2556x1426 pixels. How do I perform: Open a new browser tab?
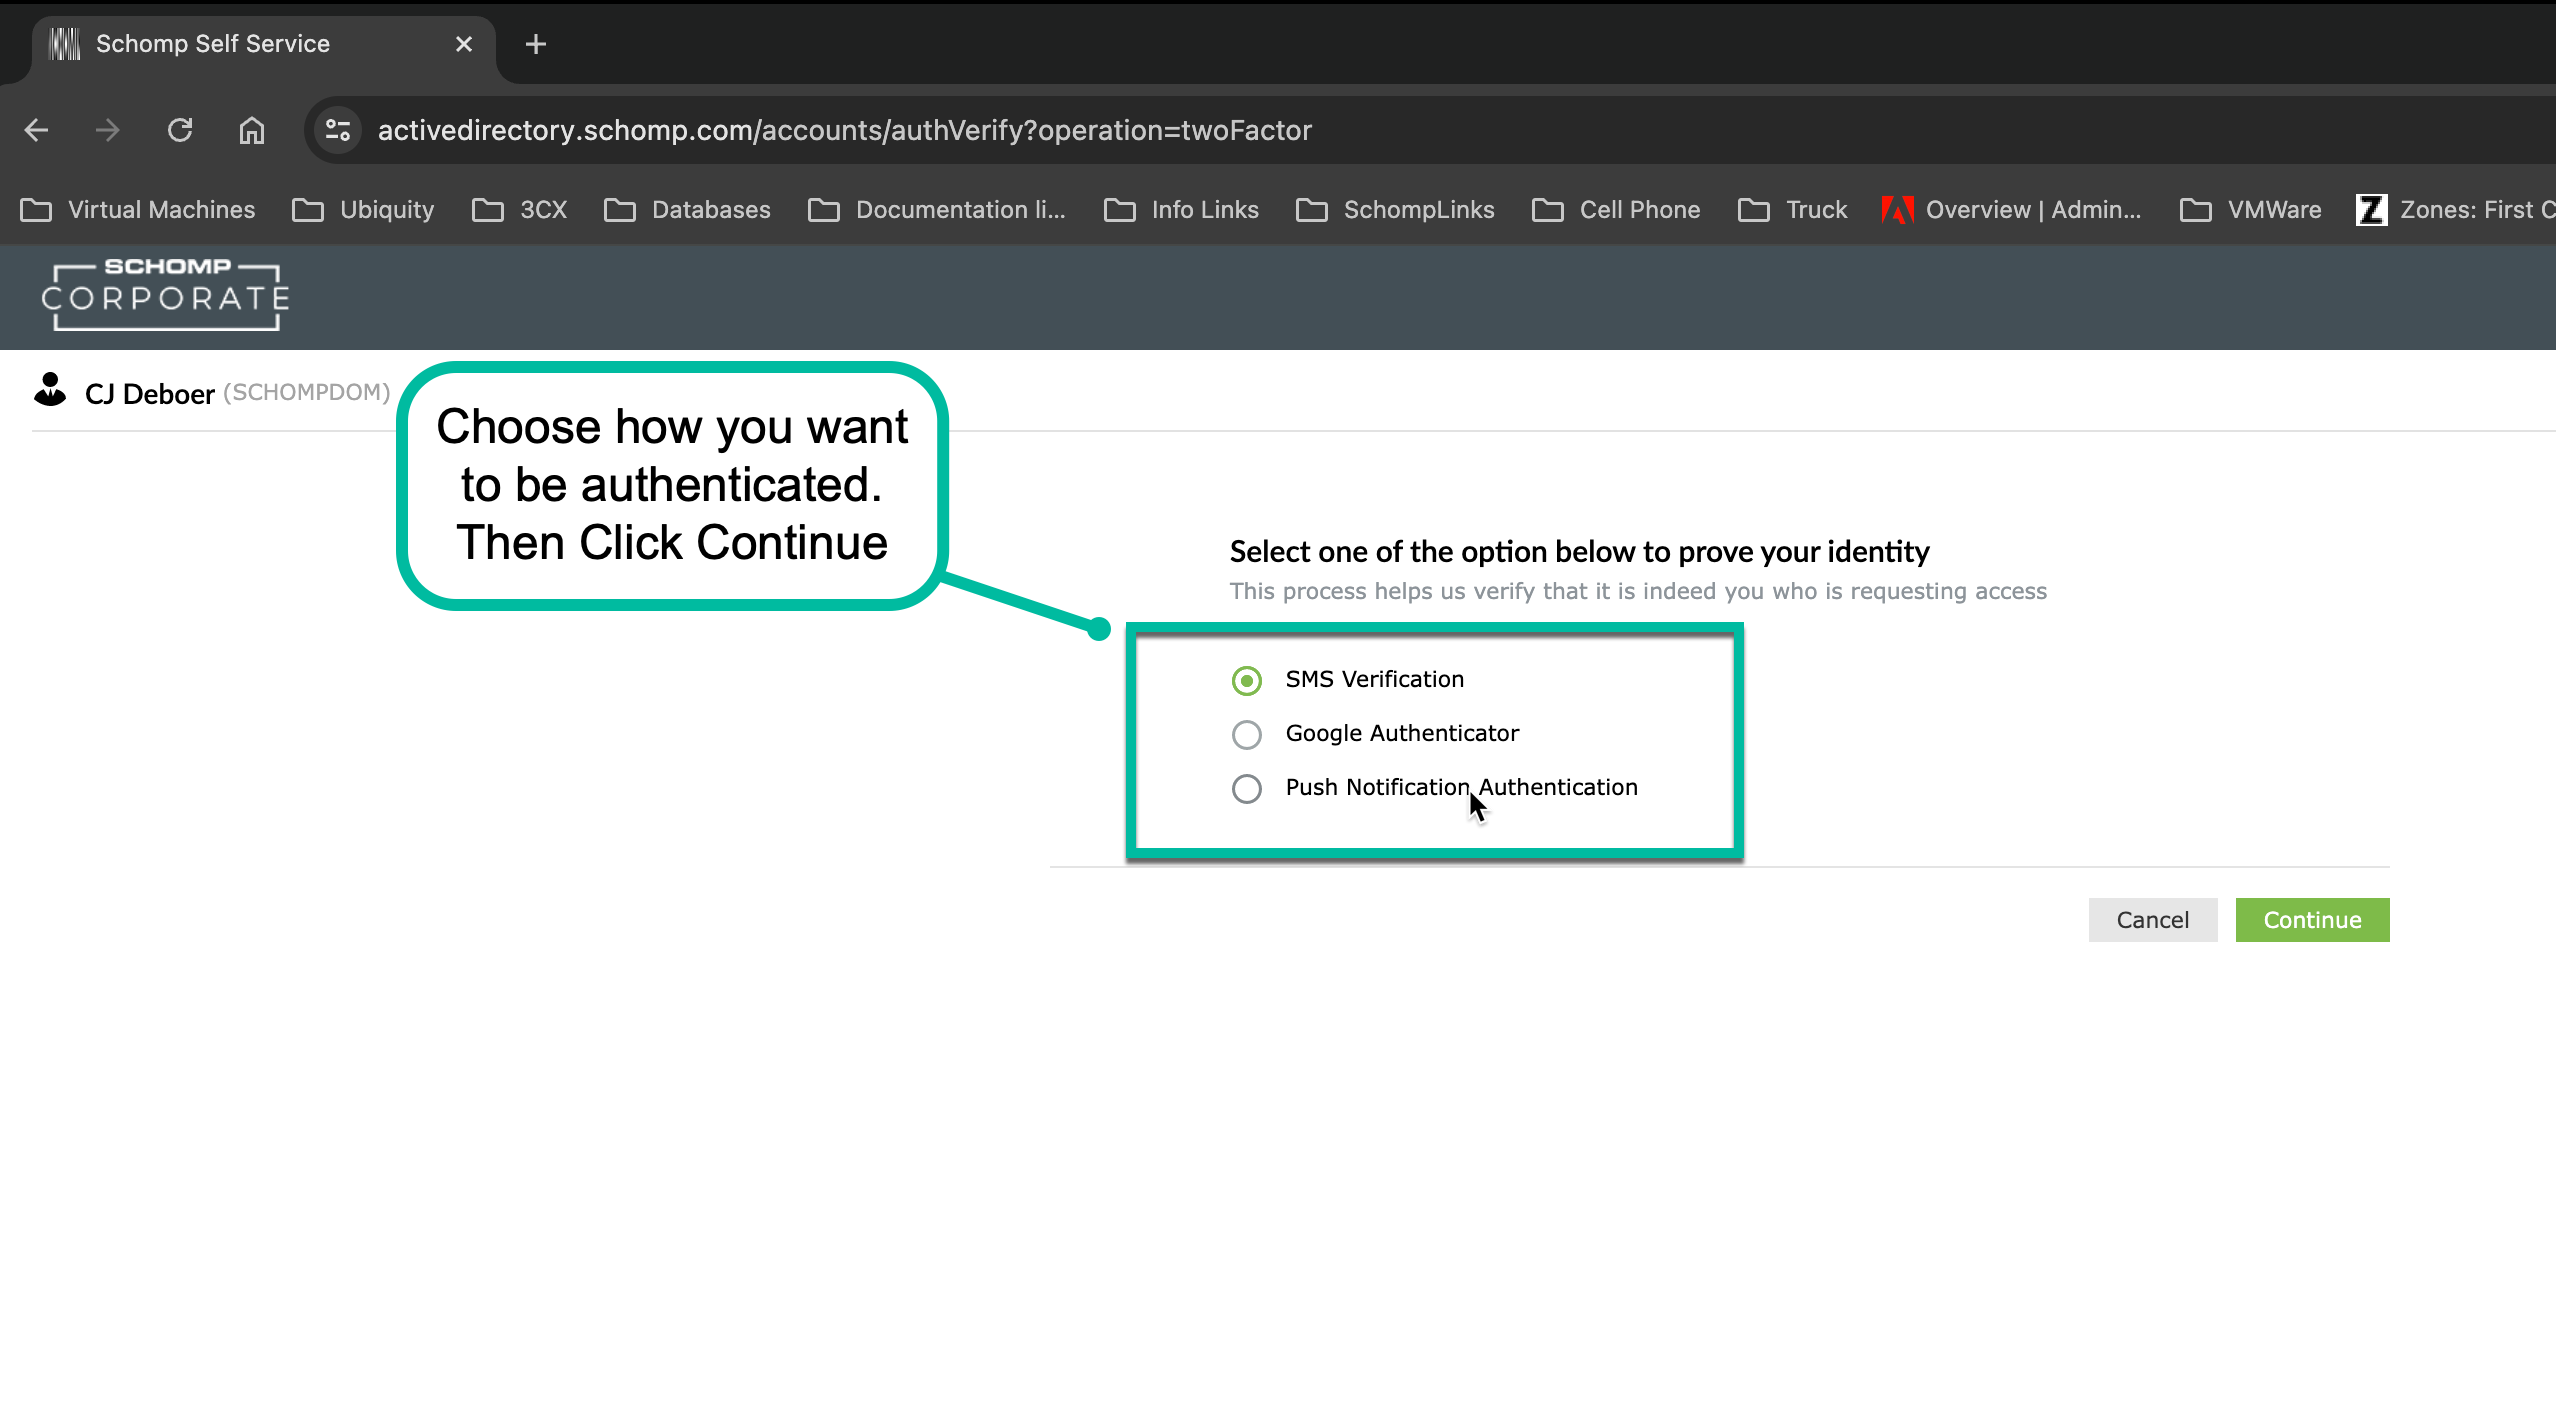535,44
